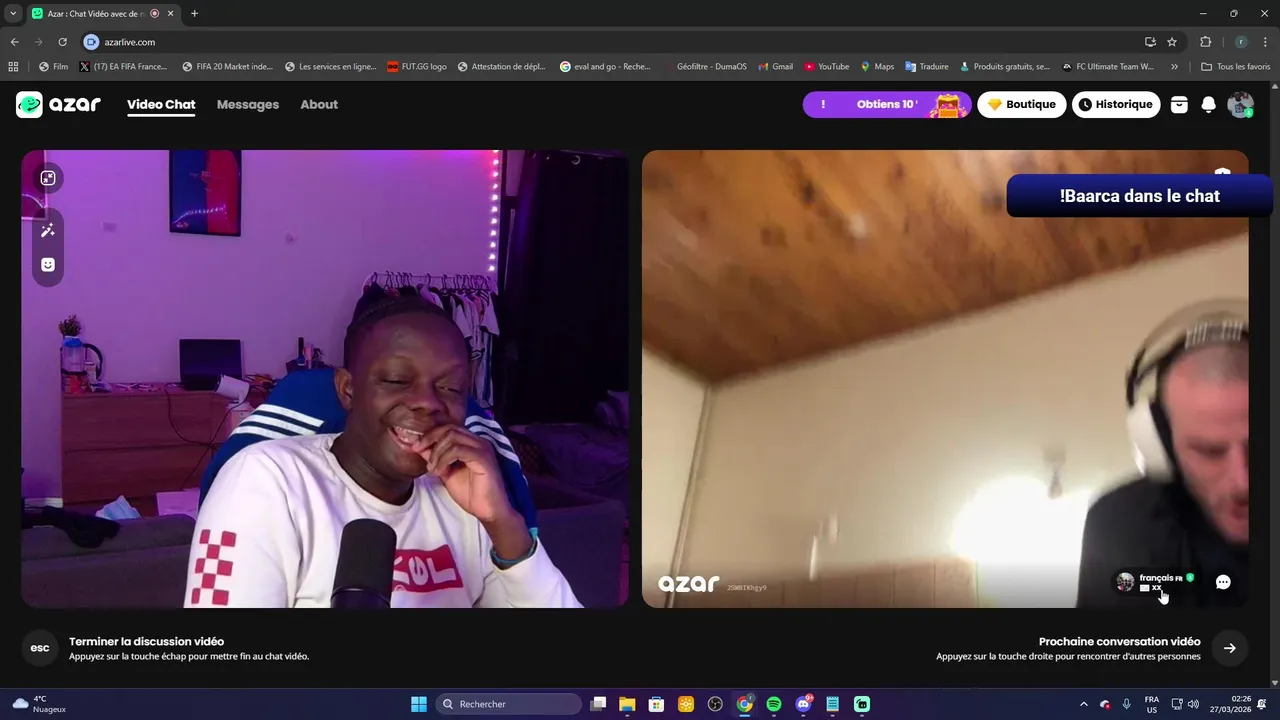
Task: Open Notepad from the taskbar
Action: tap(832, 704)
